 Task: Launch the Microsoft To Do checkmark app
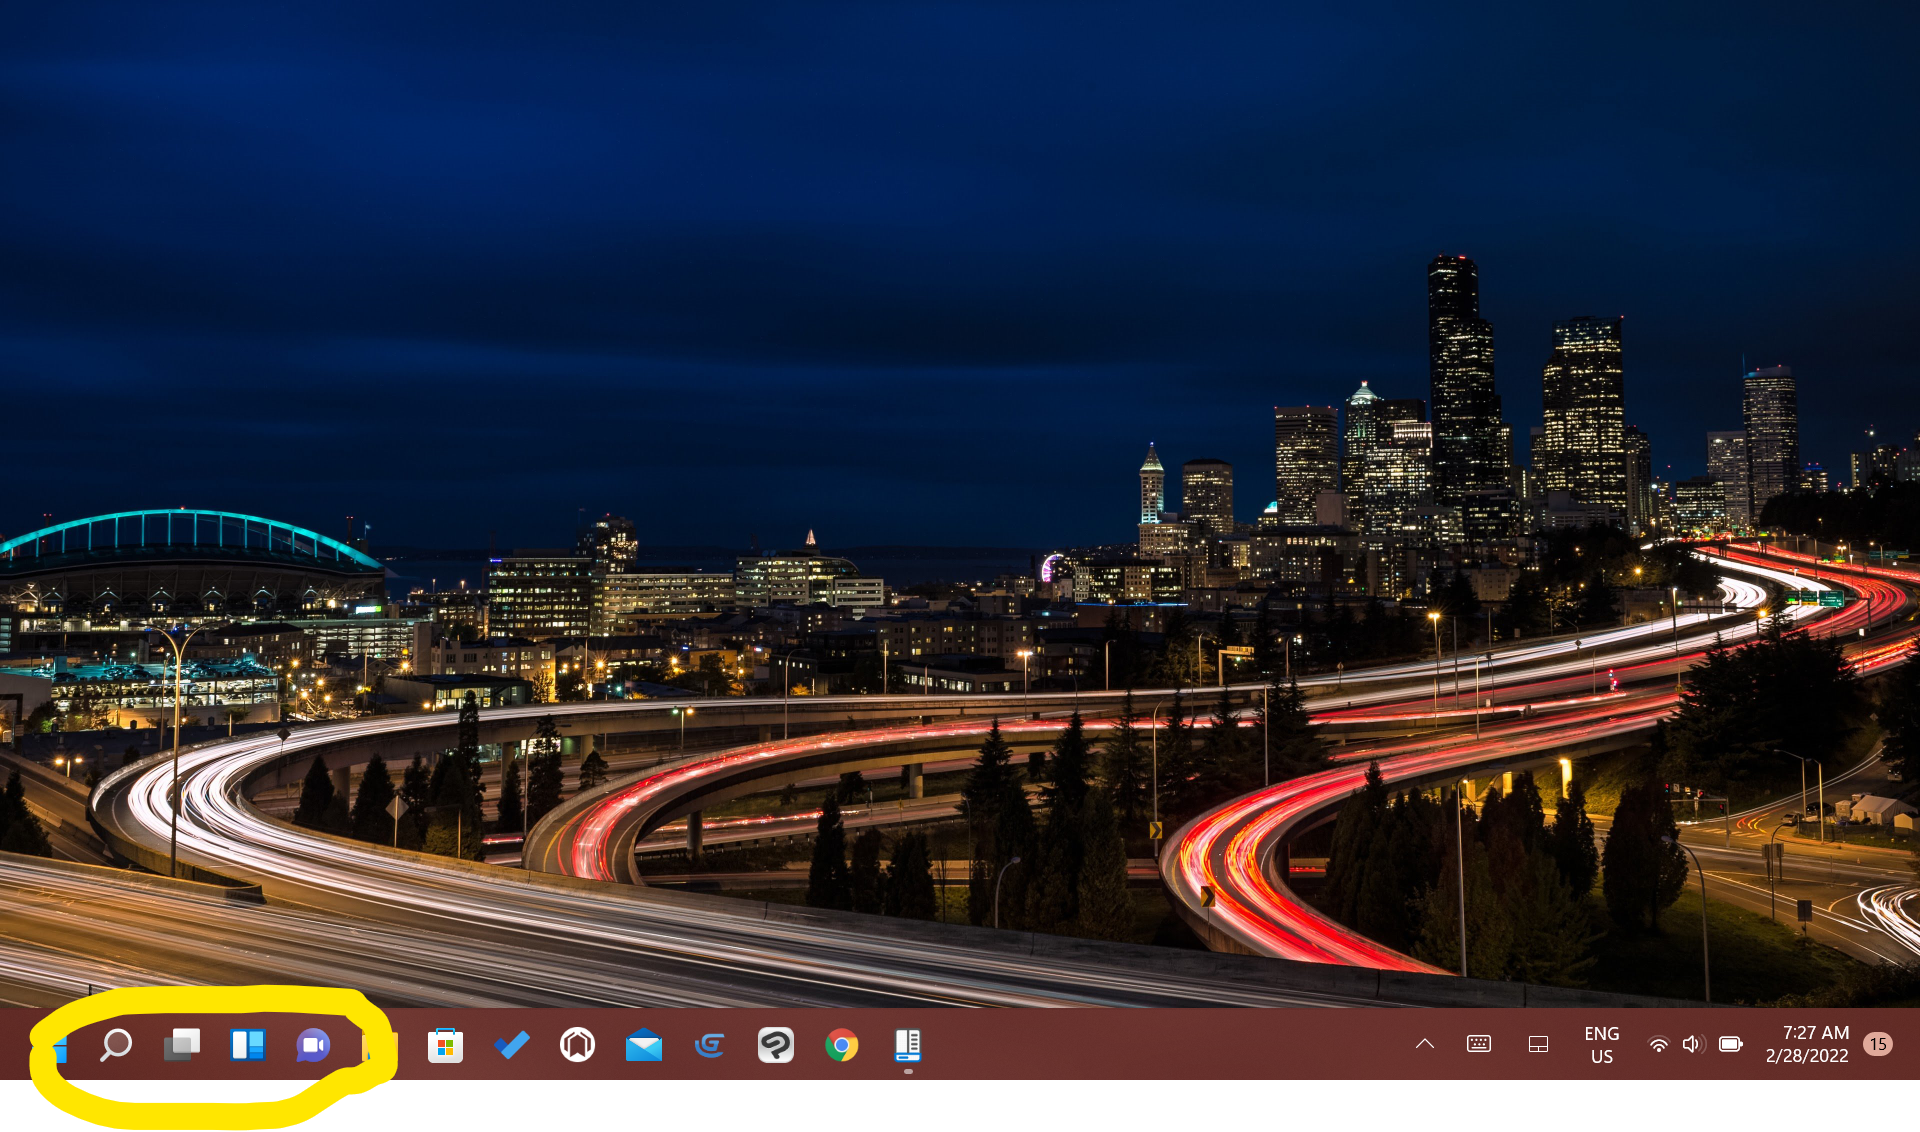(512, 1045)
